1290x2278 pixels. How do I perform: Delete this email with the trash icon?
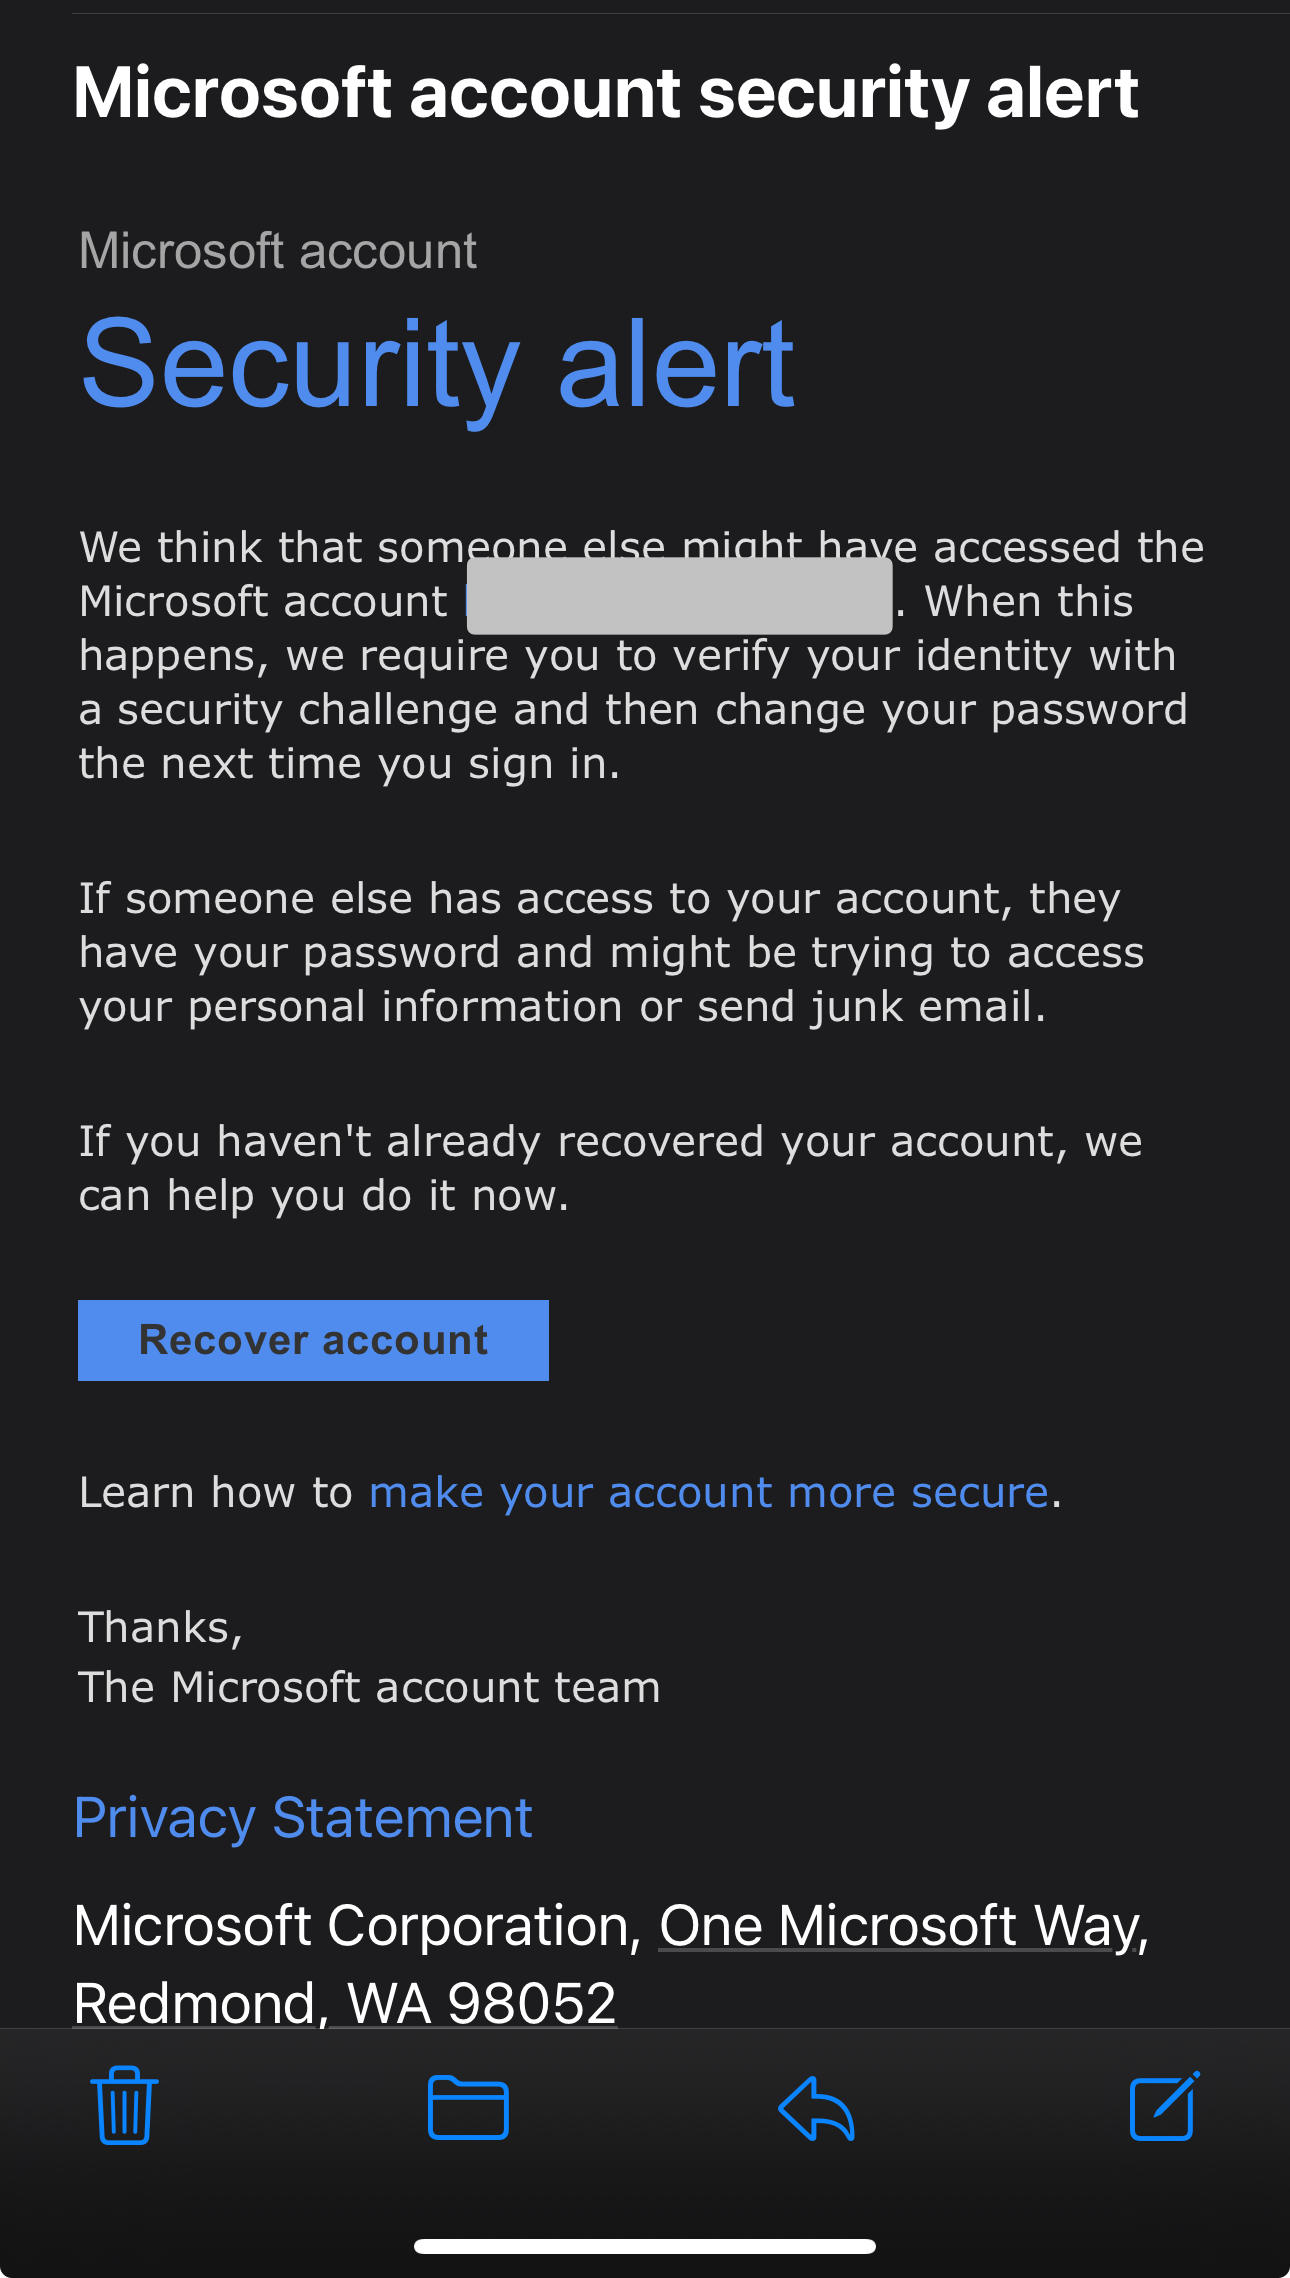(124, 2105)
